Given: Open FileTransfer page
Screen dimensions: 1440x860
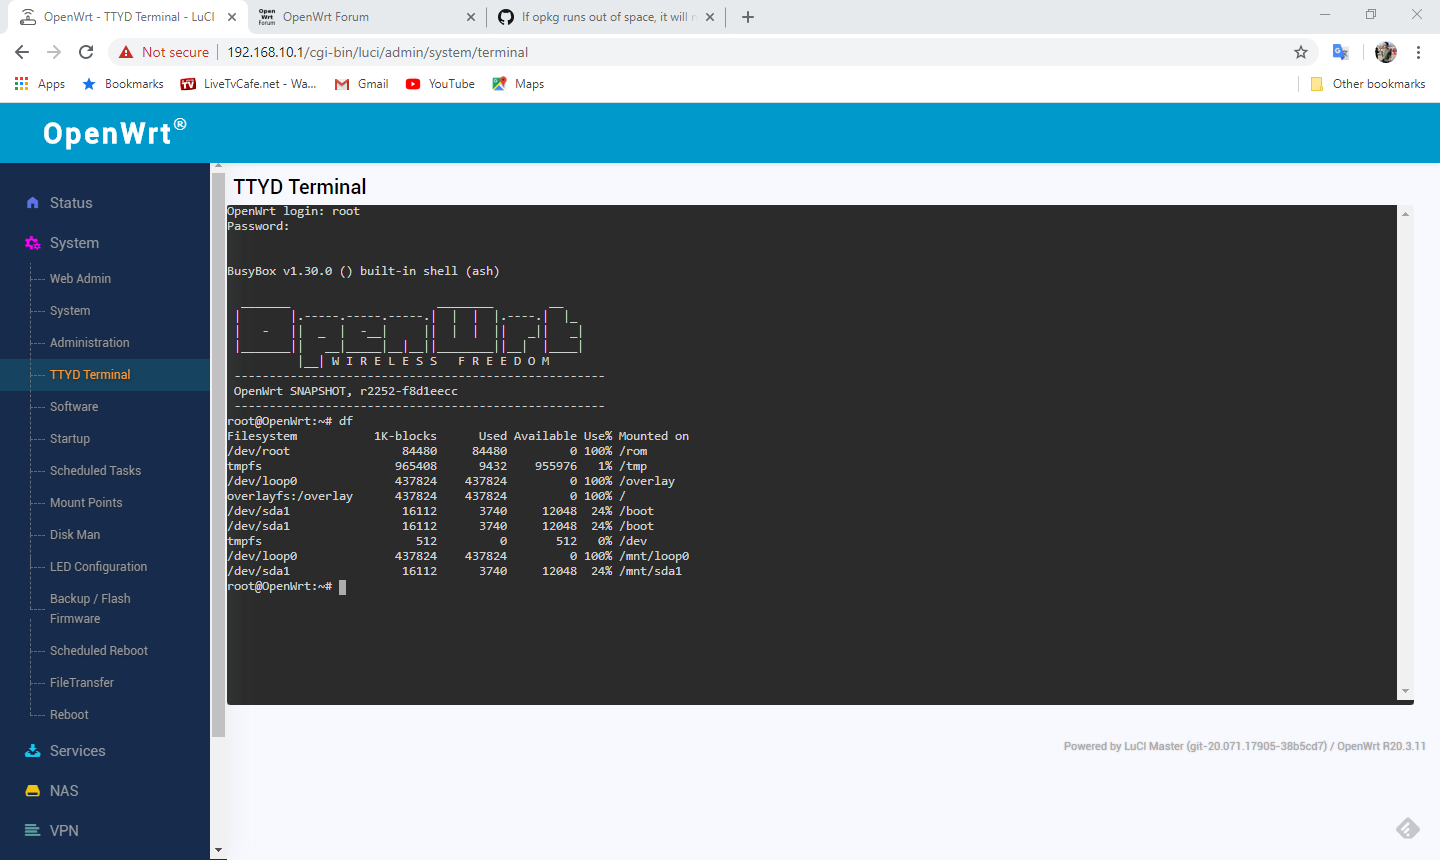Looking at the screenshot, I should click(x=82, y=683).
